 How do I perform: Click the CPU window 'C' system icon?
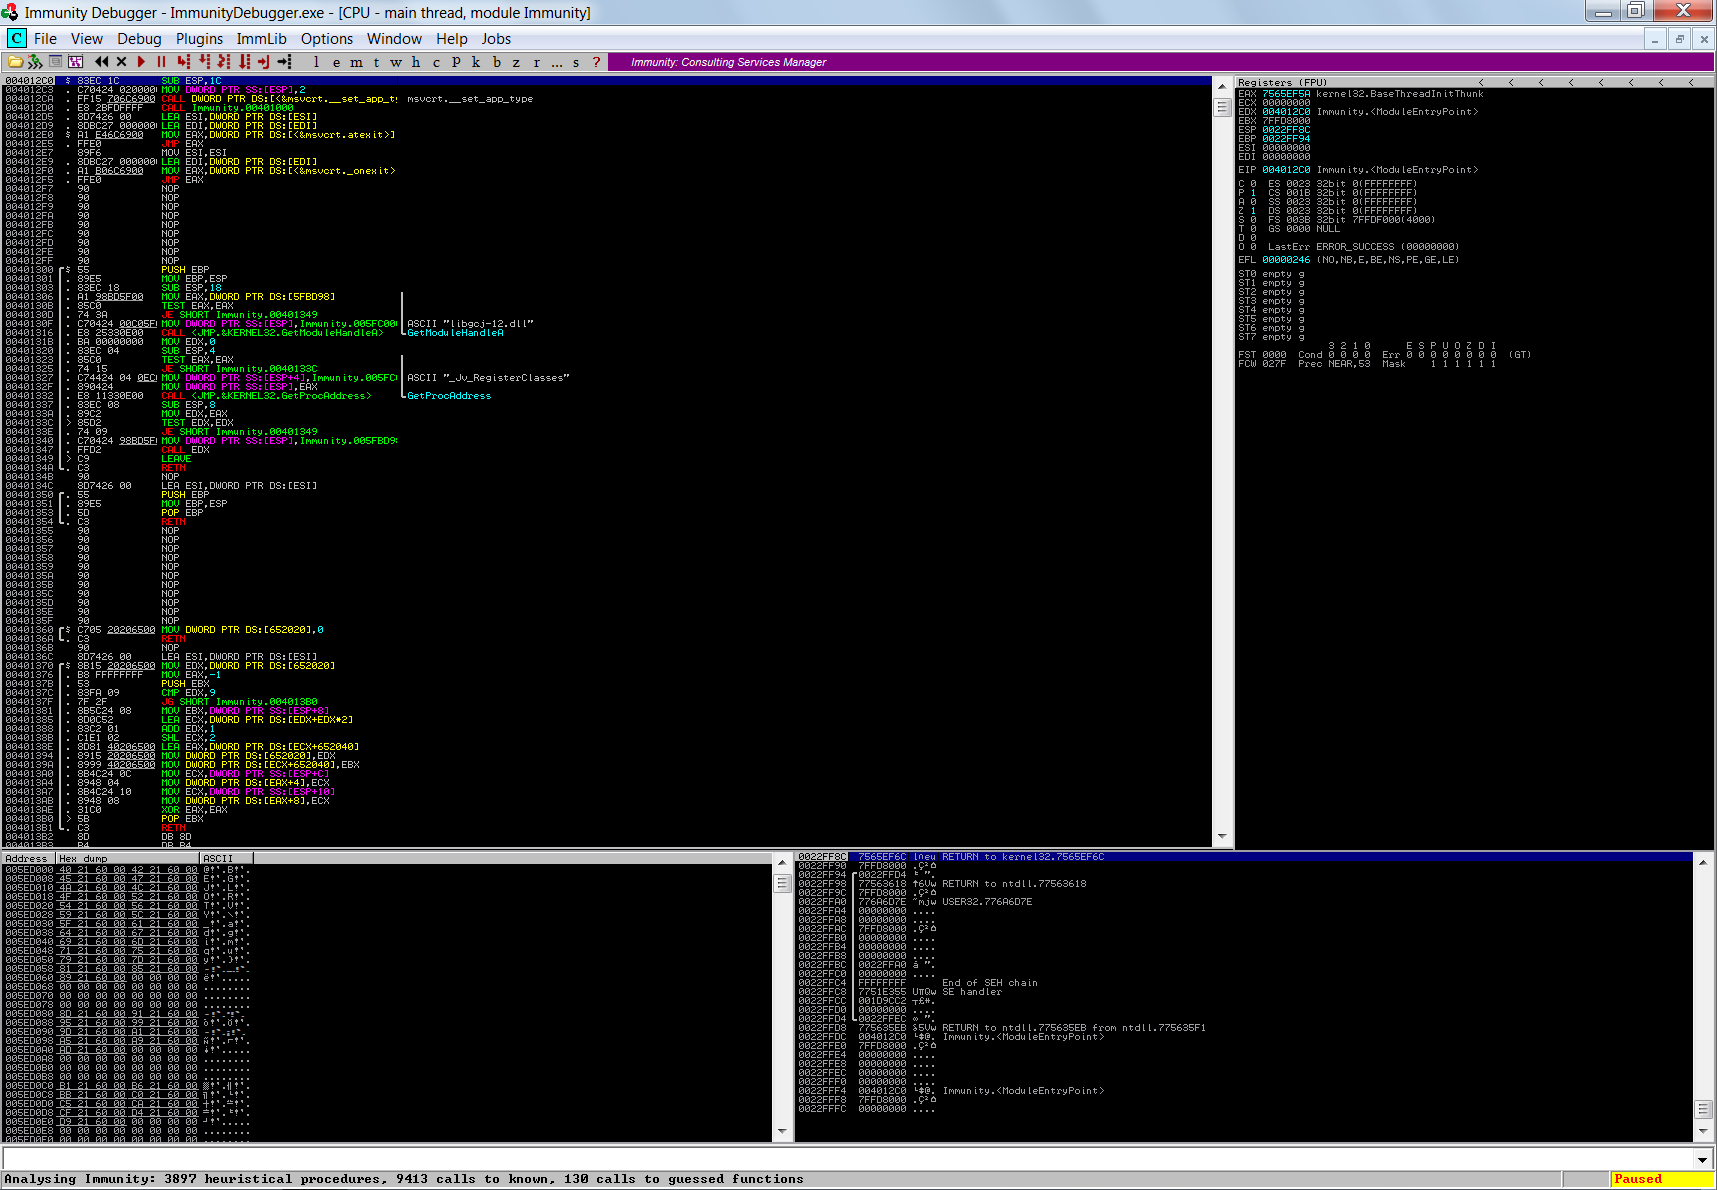coord(16,38)
